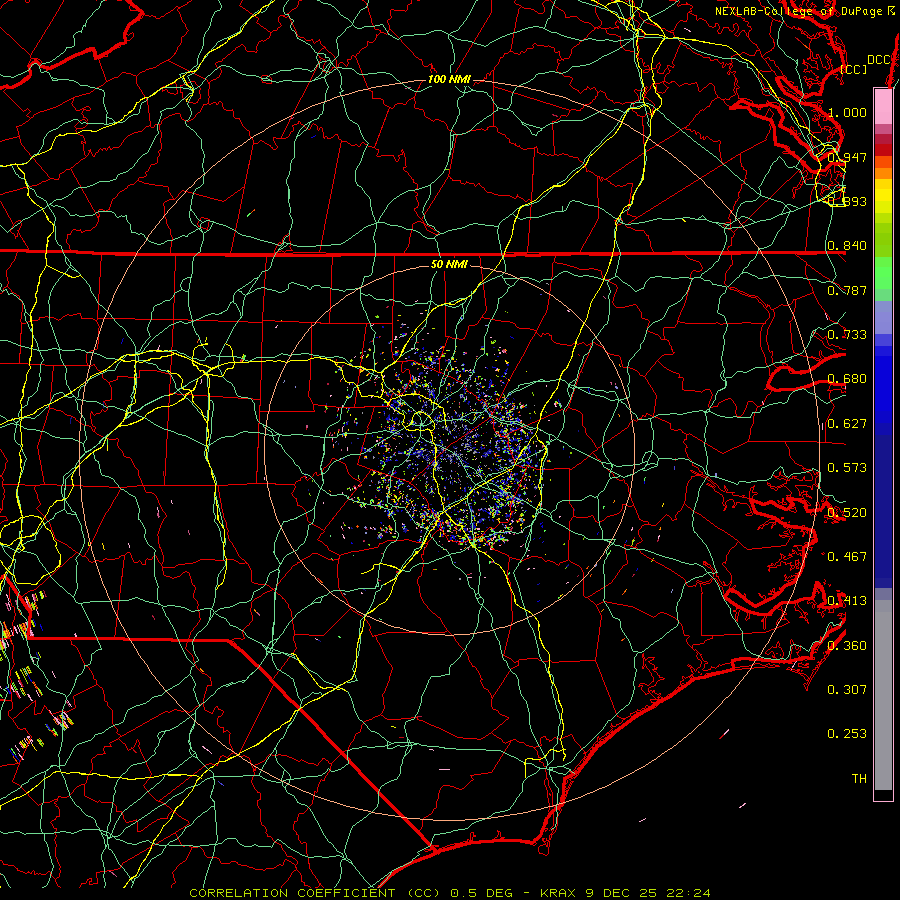
Task: Select the DCC label above the color scale
Action: coord(878,60)
